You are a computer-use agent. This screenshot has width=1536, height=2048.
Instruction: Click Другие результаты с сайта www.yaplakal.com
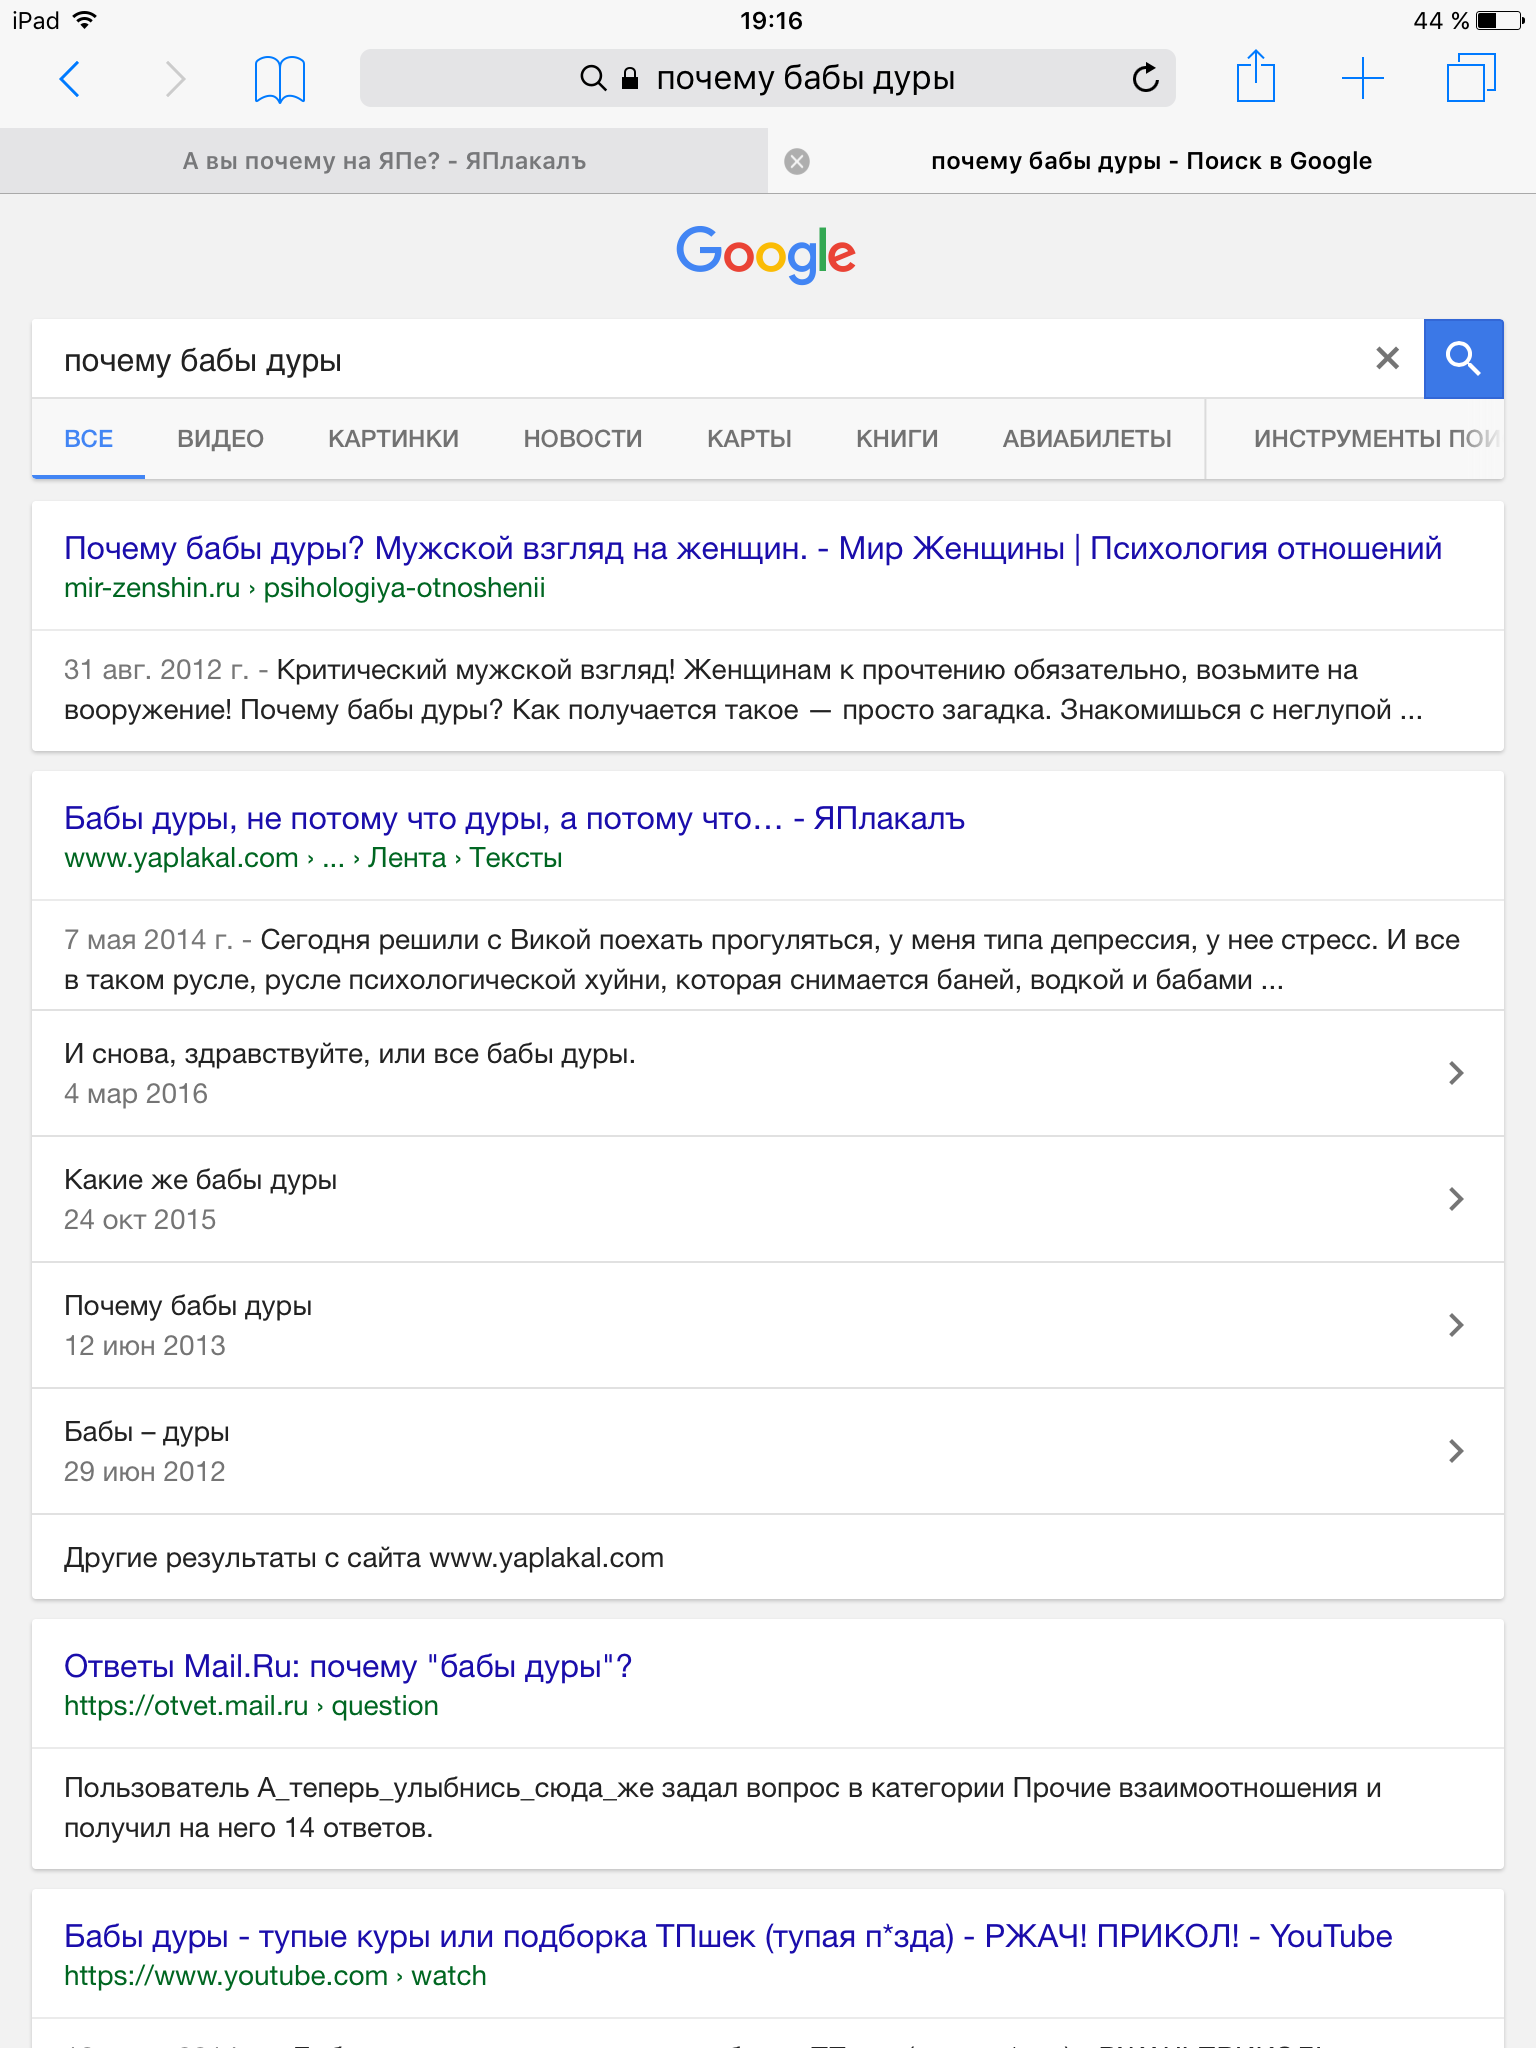tap(364, 1558)
